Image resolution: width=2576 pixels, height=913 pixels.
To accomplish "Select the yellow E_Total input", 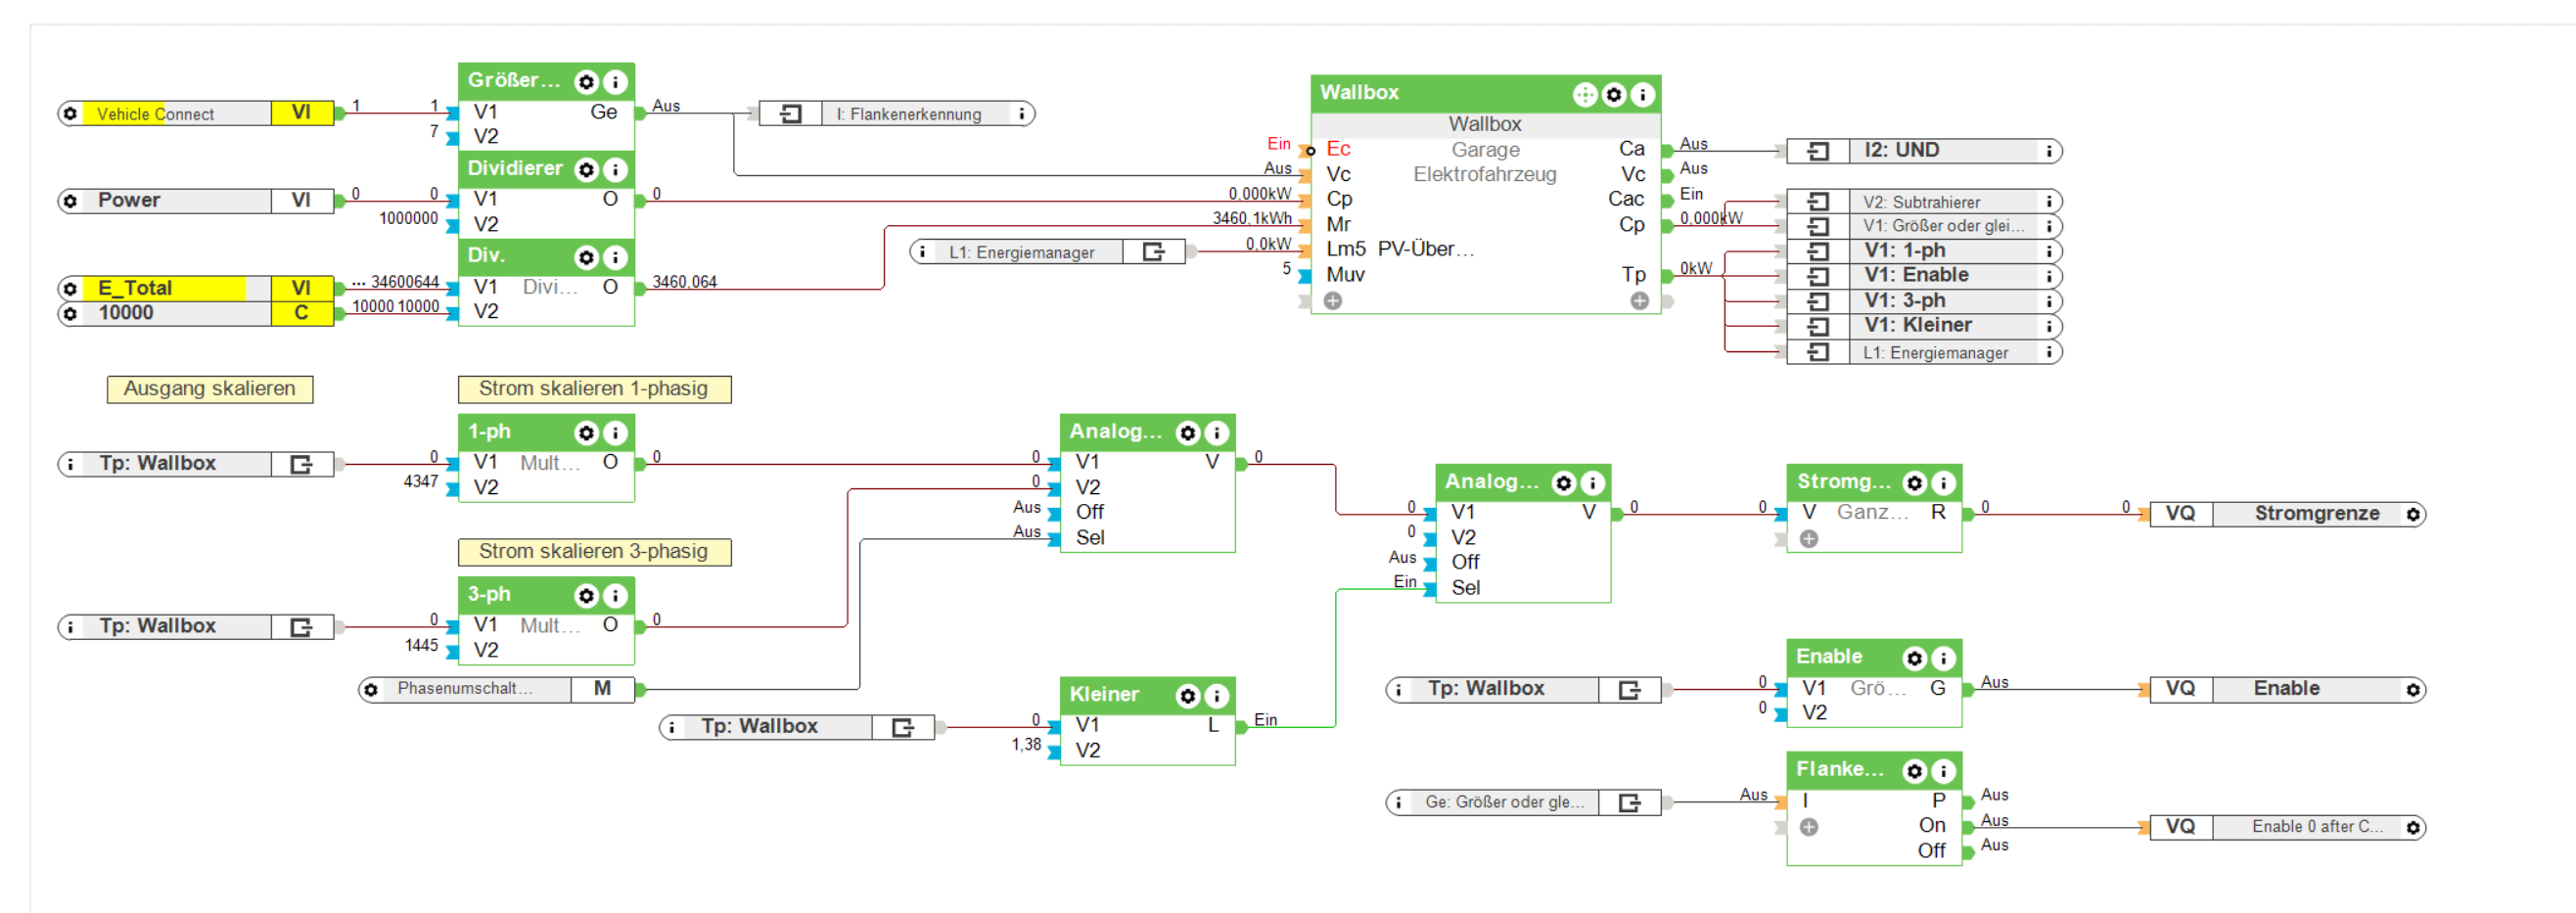I will [x=197, y=288].
